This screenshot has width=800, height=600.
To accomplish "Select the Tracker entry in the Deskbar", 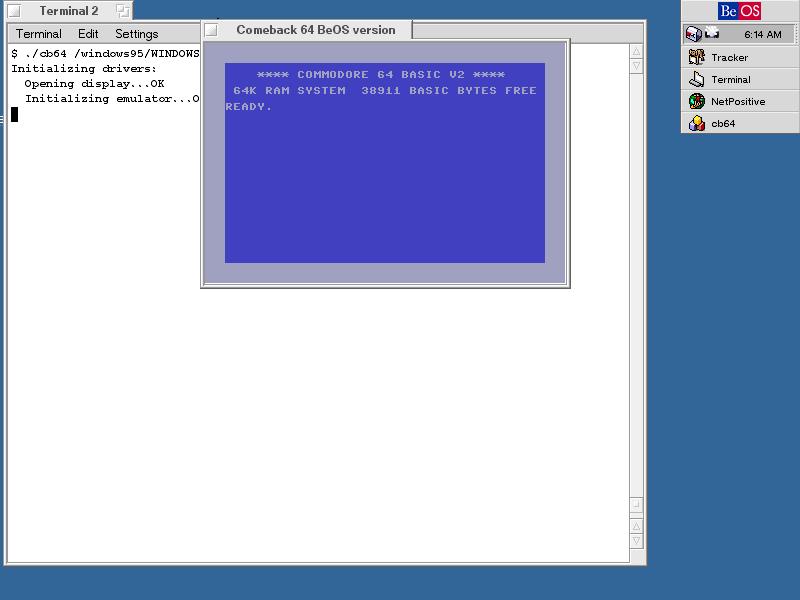I will [x=740, y=57].
